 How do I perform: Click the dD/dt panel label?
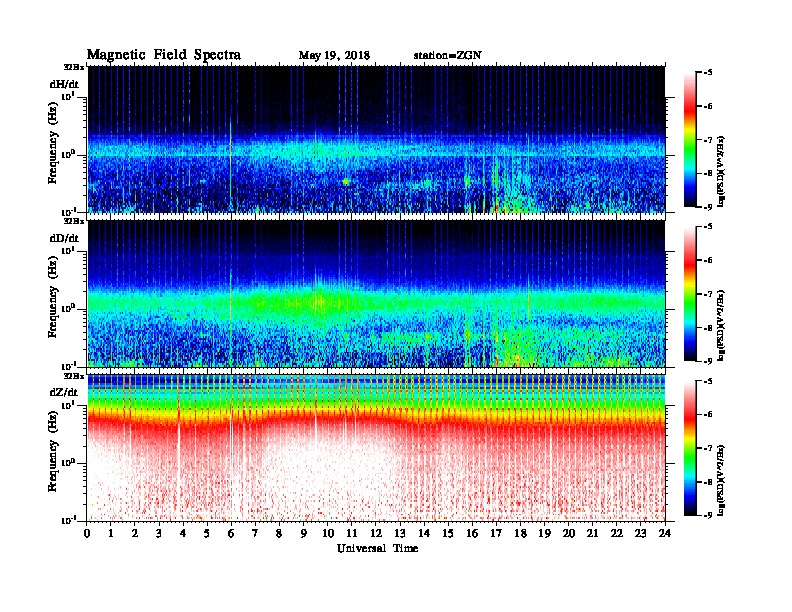(x=64, y=238)
